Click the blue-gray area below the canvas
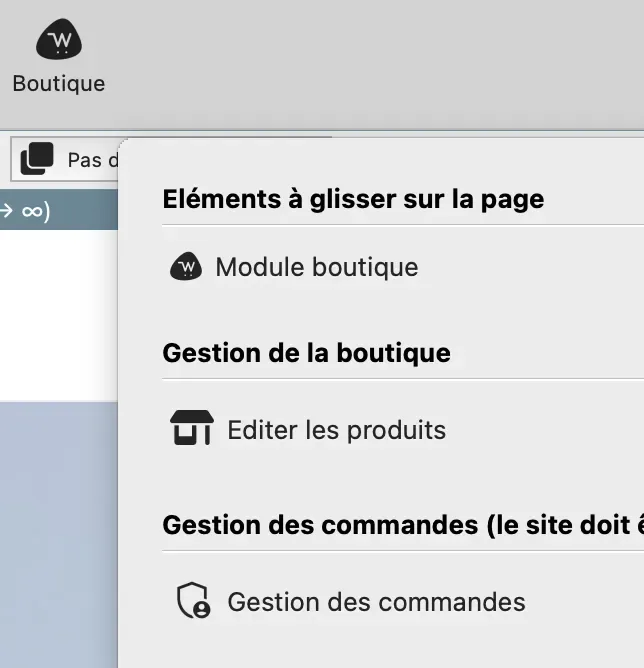Image resolution: width=644 pixels, height=668 pixels. click(58, 530)
